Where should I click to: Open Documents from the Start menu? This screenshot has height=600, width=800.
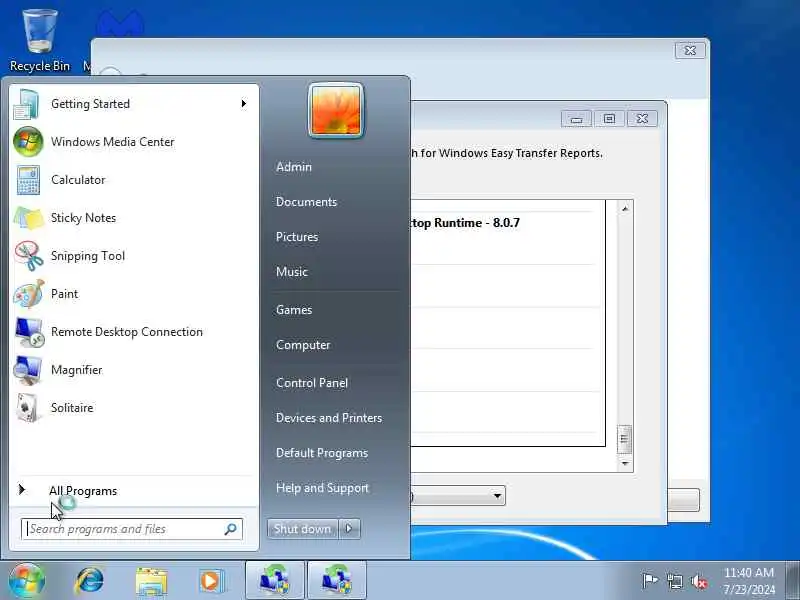(x=306, y=202)
